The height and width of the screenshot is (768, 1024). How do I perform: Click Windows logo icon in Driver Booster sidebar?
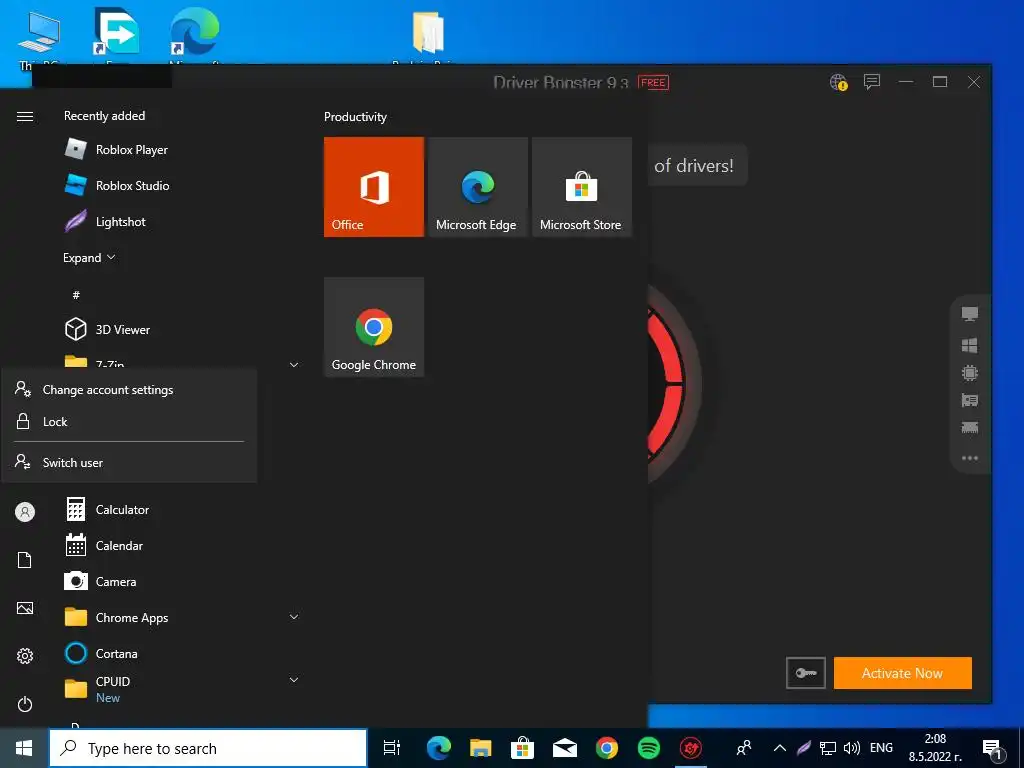(970, 345)
